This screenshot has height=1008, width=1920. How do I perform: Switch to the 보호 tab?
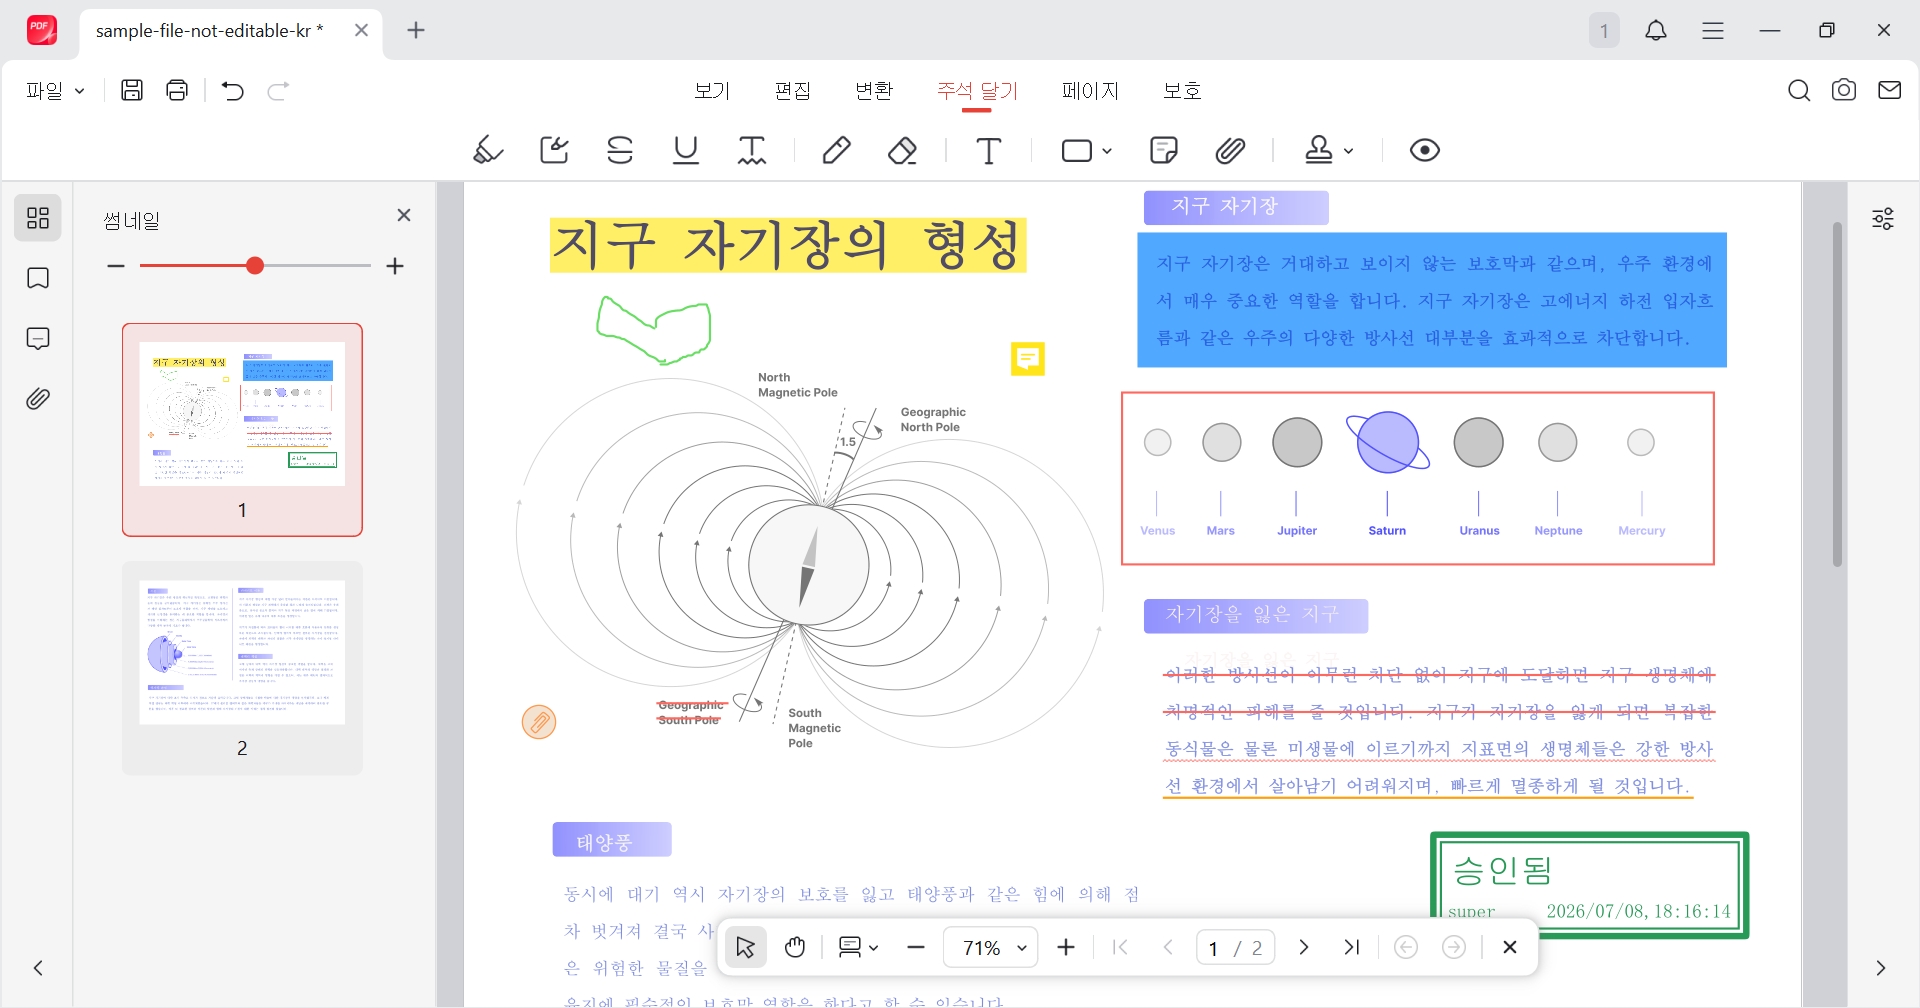[x=1182, y=90]
